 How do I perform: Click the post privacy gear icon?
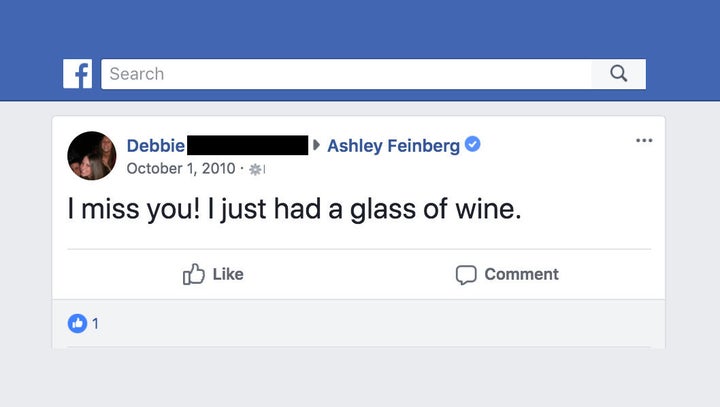tap(256, 170)
